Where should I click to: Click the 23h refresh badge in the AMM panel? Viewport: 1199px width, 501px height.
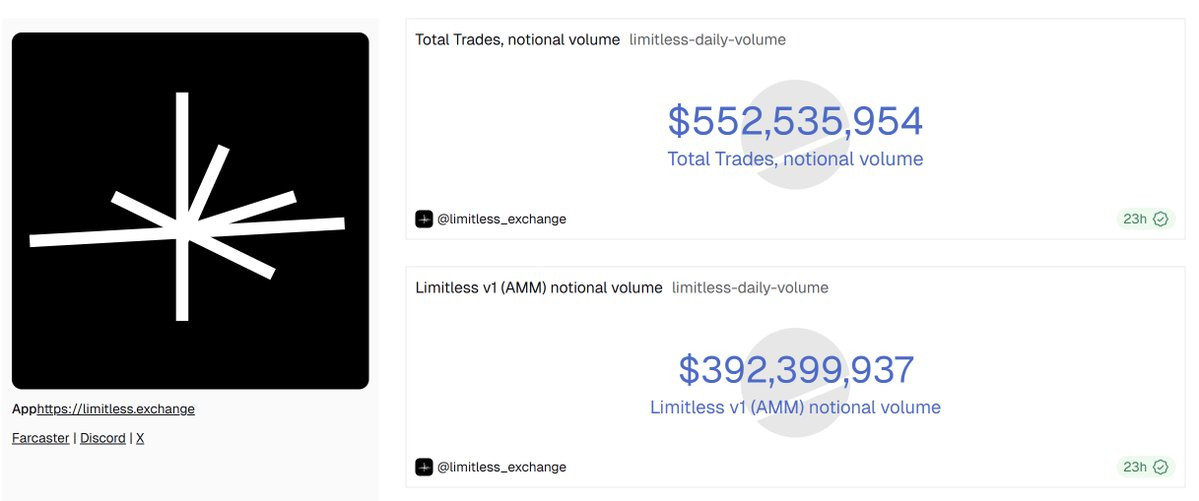tap(1145, 467)
